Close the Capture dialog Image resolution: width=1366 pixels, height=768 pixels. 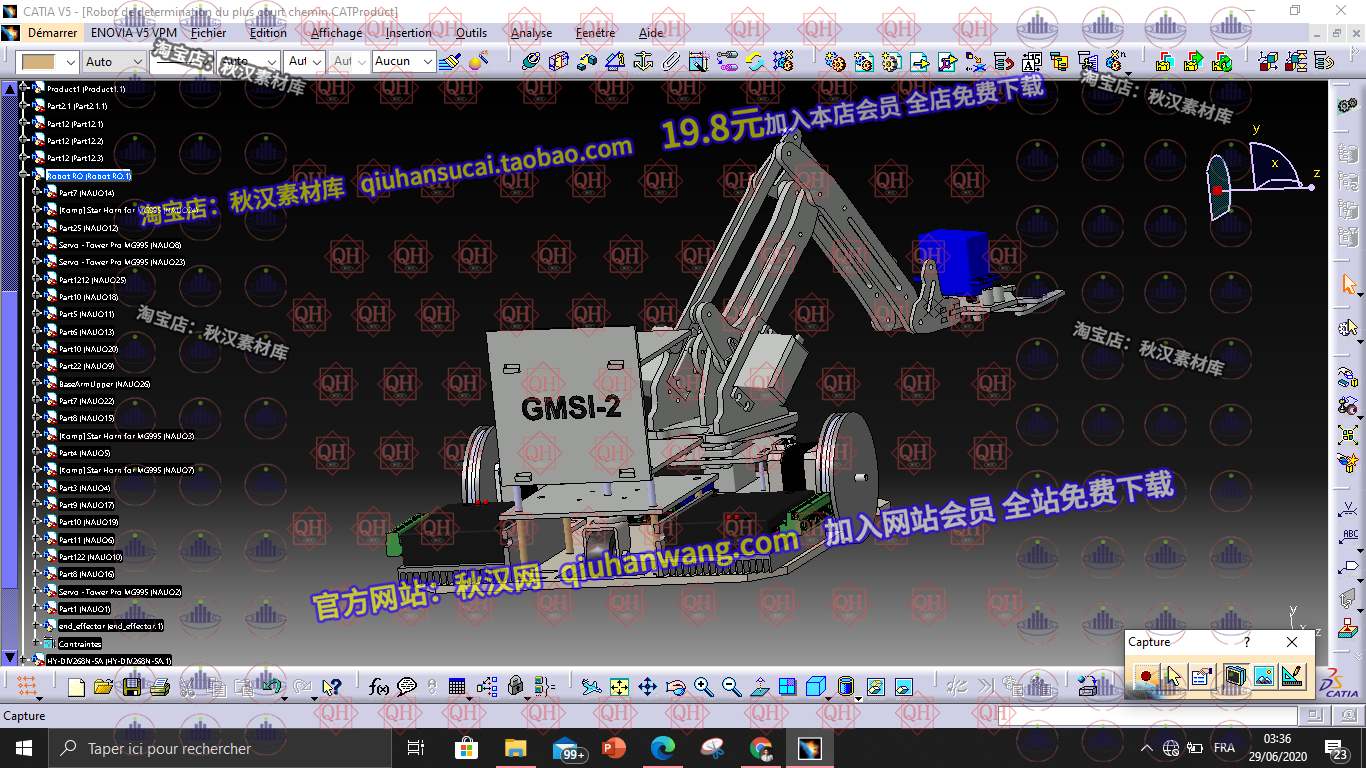click(x=1292, y=642)
